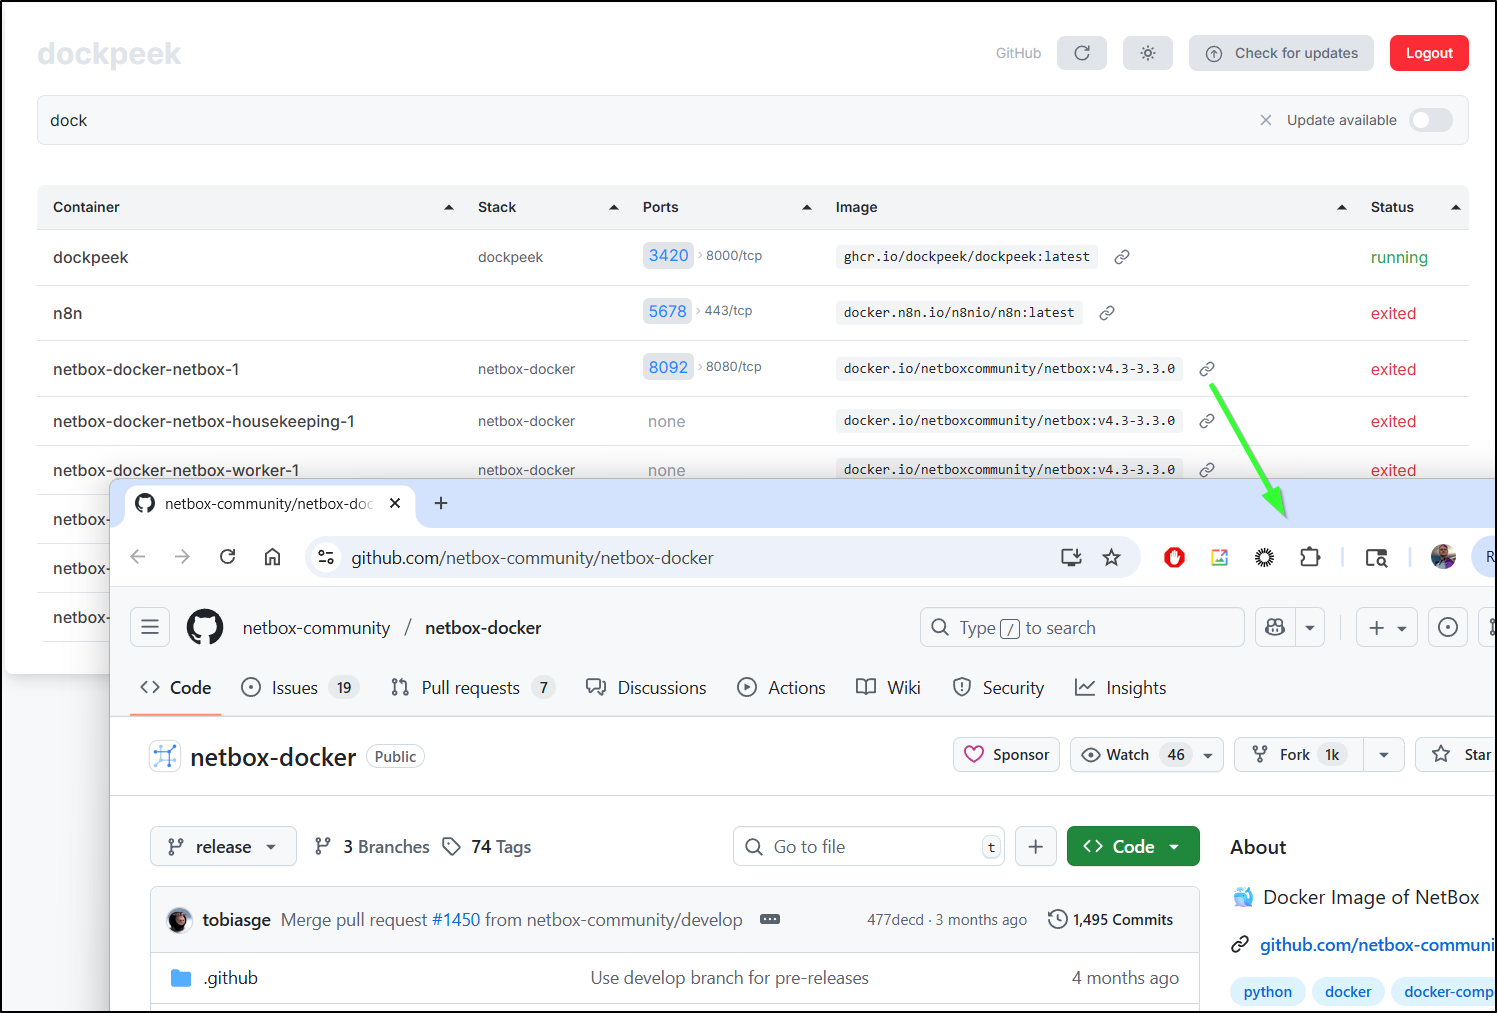Open the GitHub hamburger navigation menu
Screen dimensions: 1497x1013
(x=150, y=627)
